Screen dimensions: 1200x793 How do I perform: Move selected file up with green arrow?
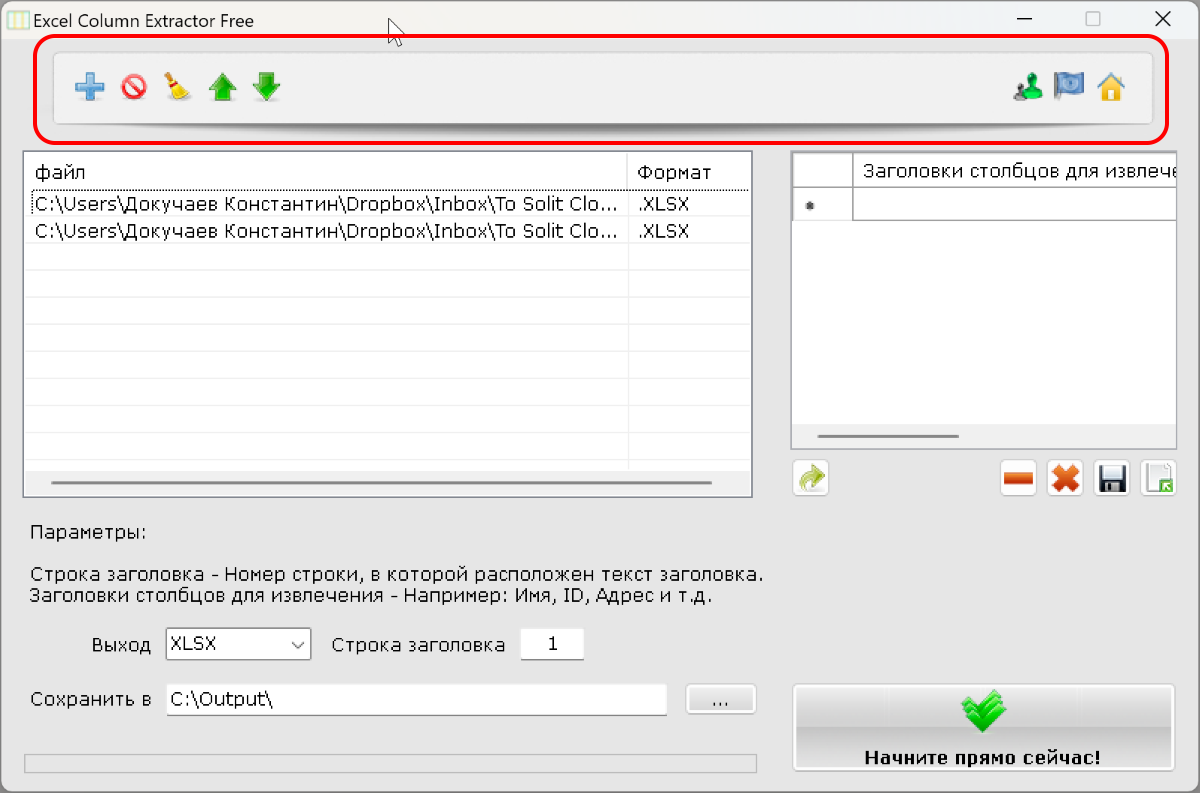pyautogui.click(x=222, y=88)
